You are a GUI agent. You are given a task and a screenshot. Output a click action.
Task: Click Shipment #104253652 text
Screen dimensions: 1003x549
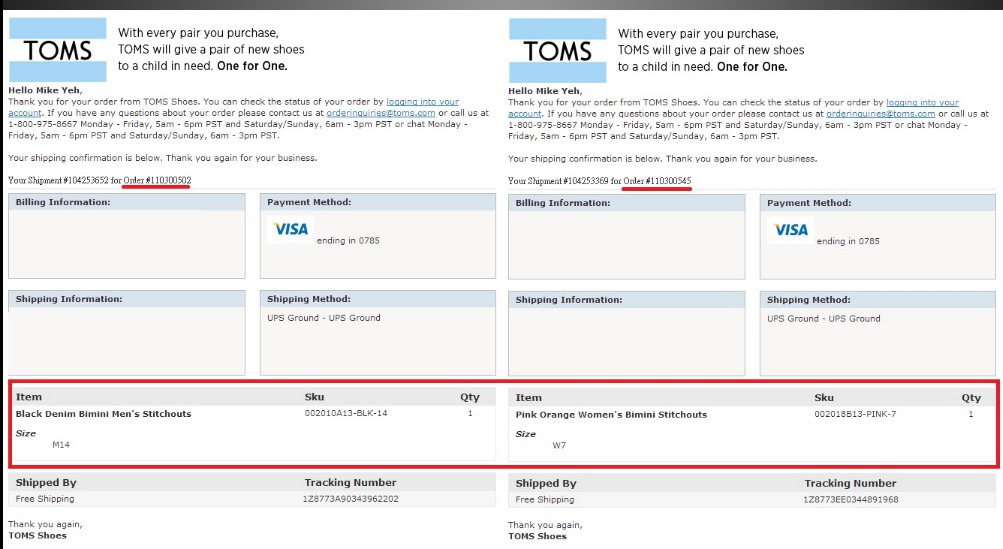(x=70, y=180)
